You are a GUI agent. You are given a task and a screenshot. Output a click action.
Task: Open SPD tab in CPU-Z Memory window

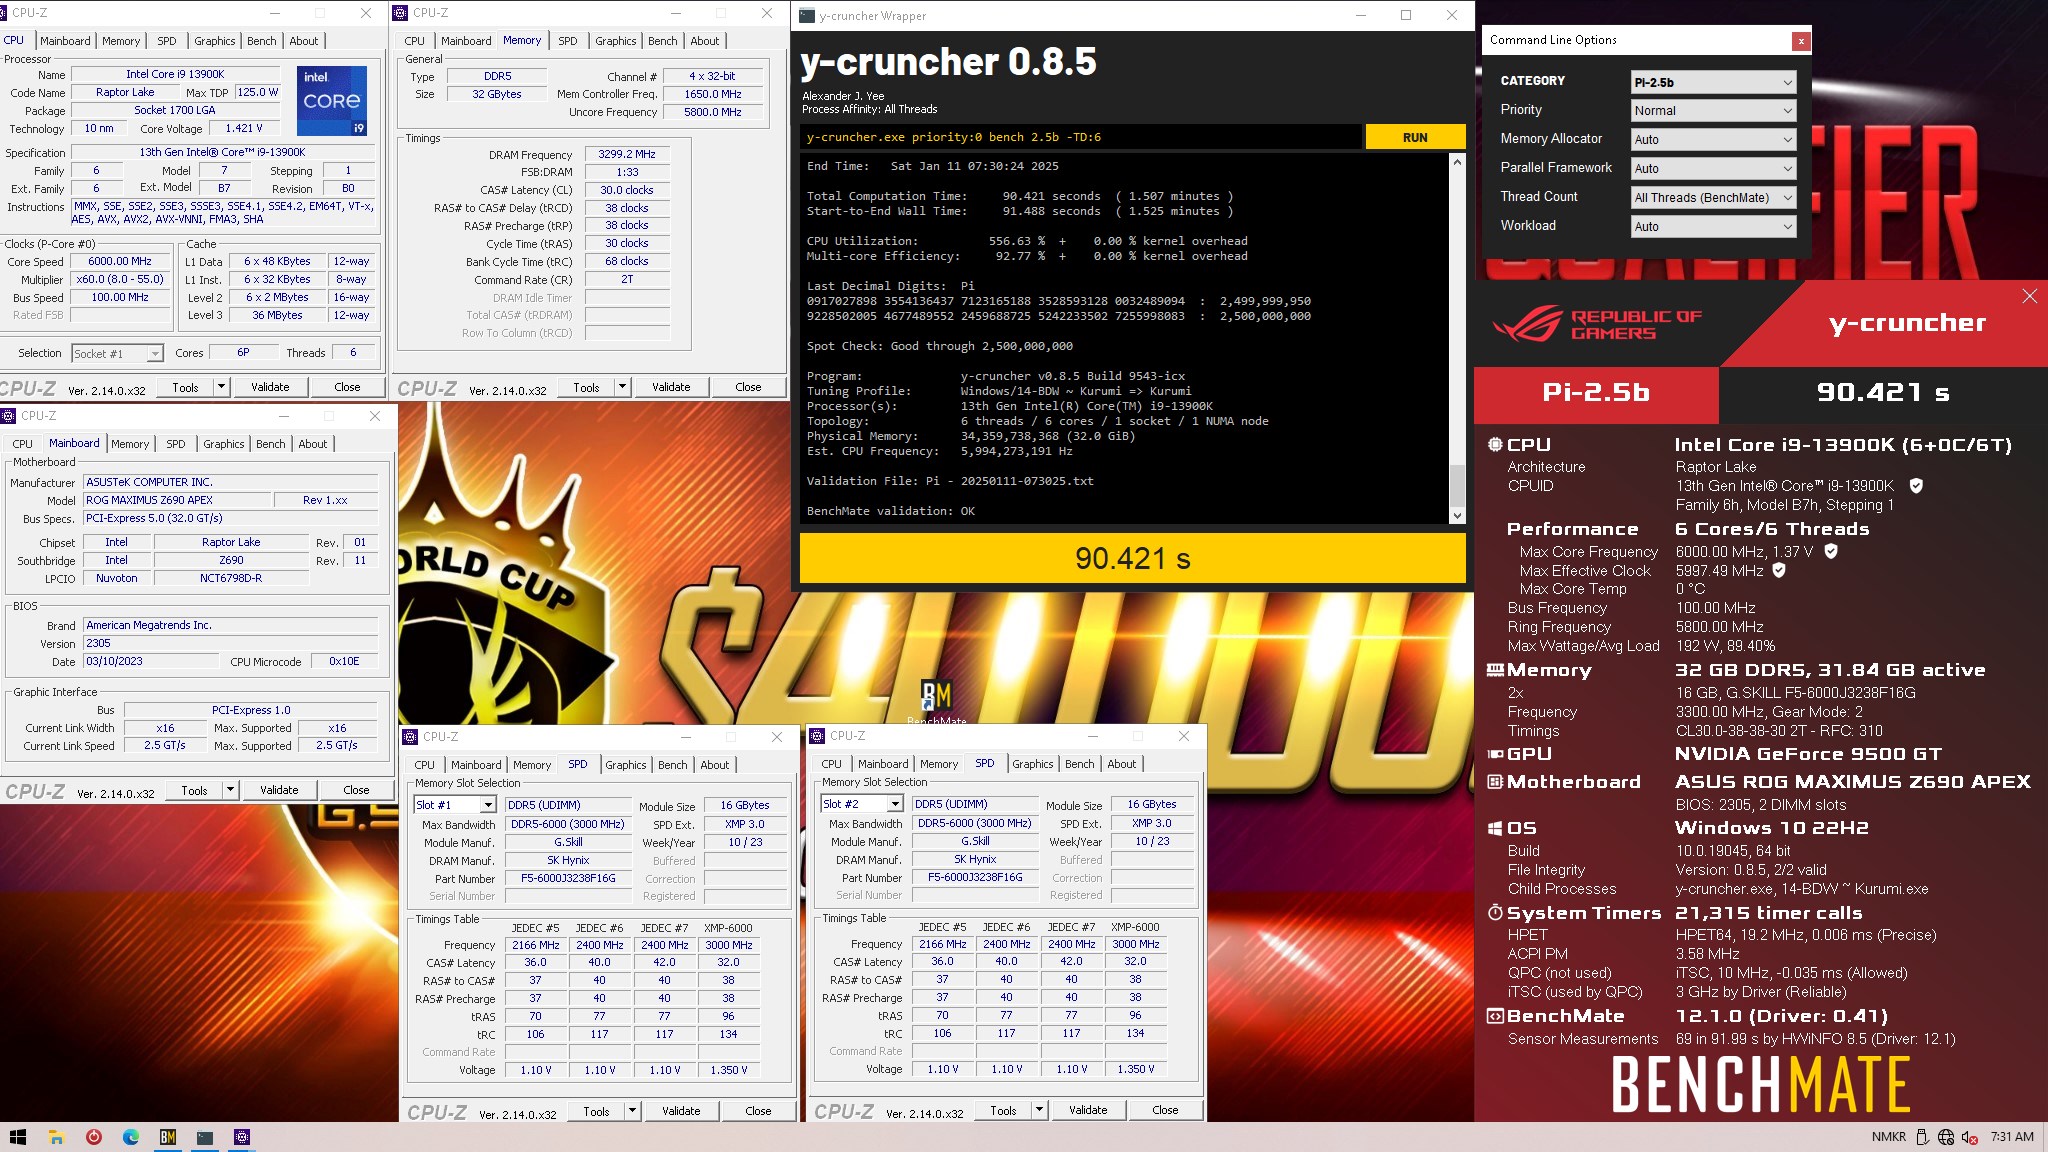(568, 41)
